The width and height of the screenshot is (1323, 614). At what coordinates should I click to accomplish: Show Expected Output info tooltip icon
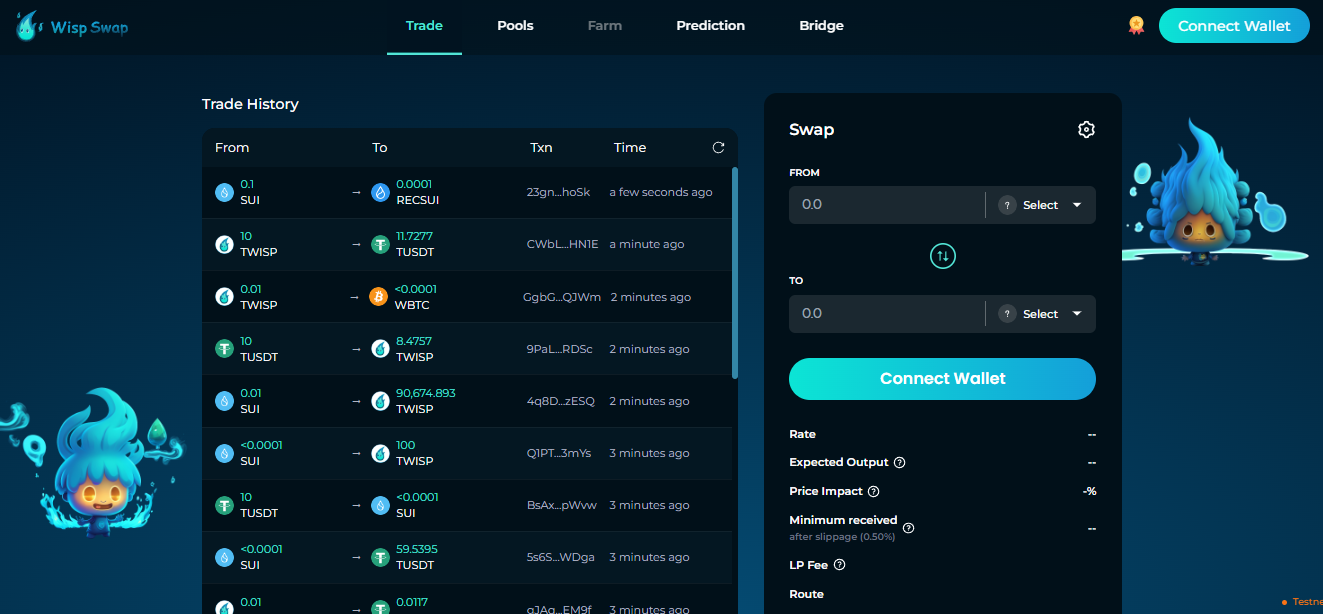(x=899, y=463)
